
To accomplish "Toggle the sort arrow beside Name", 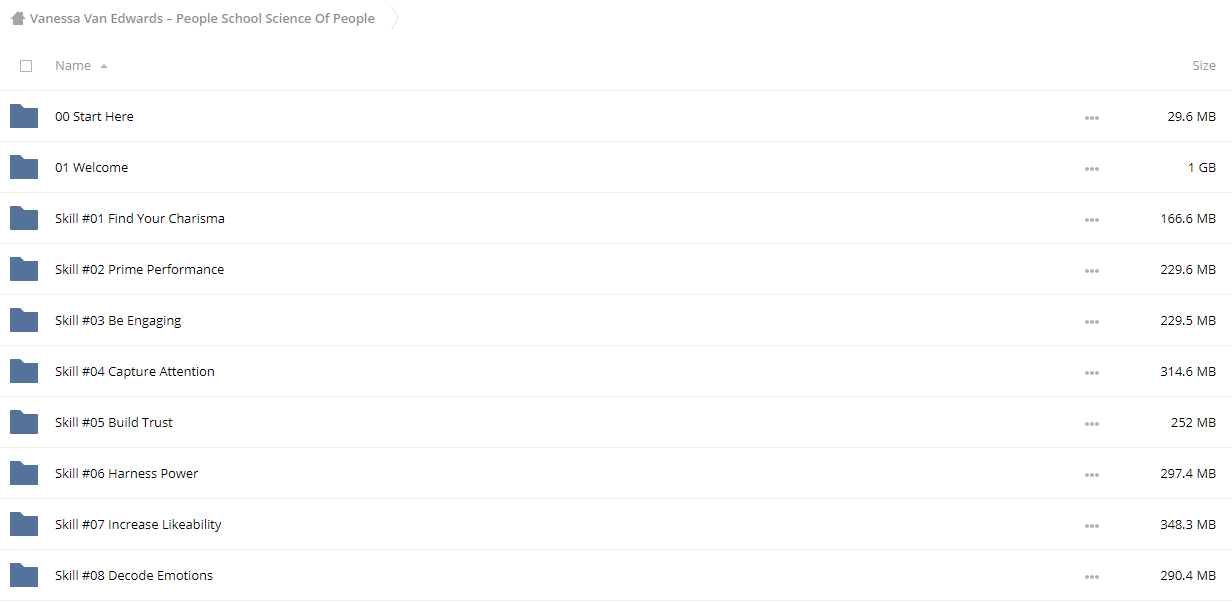I will pos(104,66).
